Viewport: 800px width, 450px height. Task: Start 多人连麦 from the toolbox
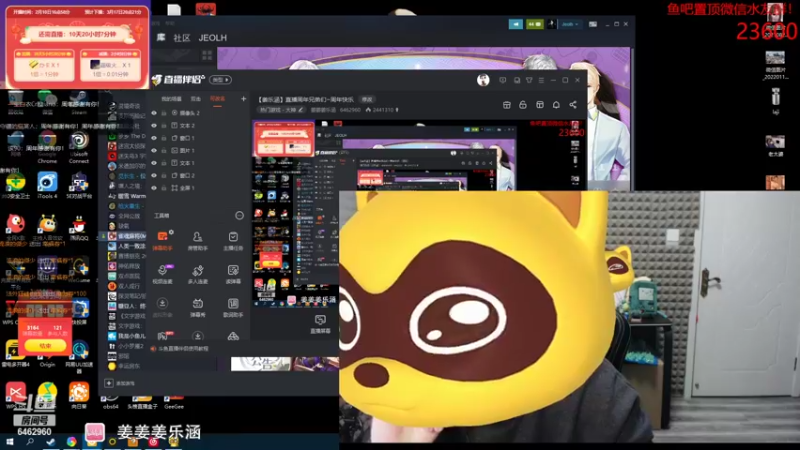tap(197, 274)
